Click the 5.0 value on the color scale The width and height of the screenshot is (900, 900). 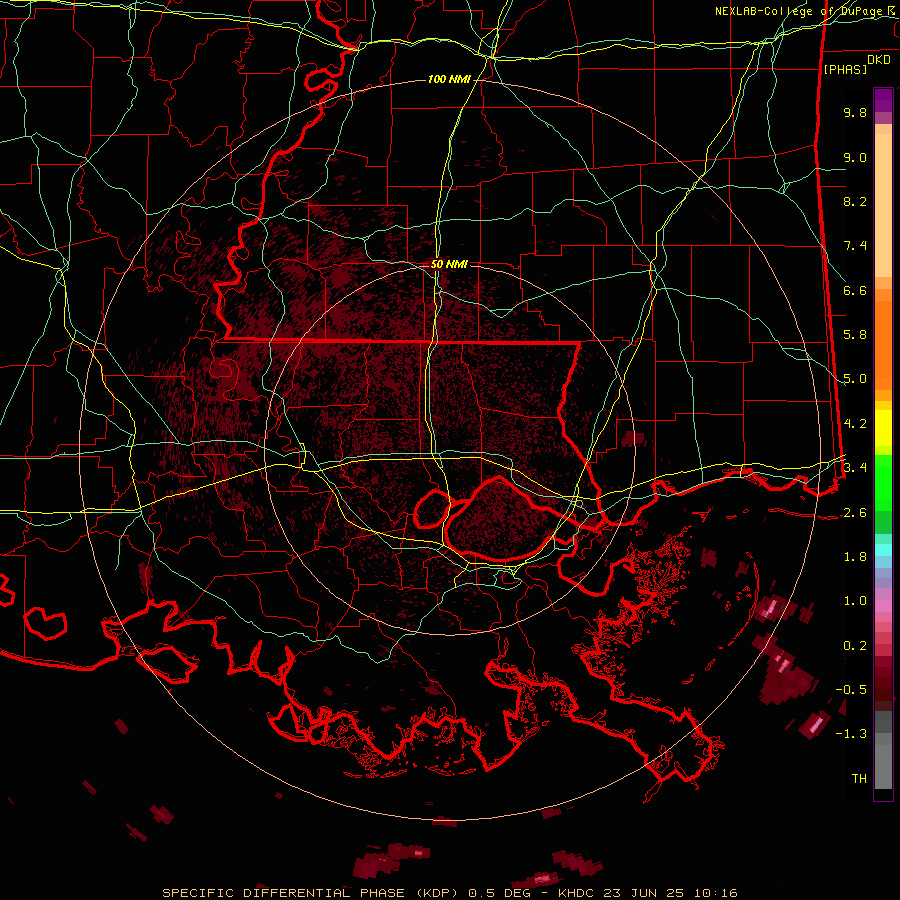(x=855, y=379)
